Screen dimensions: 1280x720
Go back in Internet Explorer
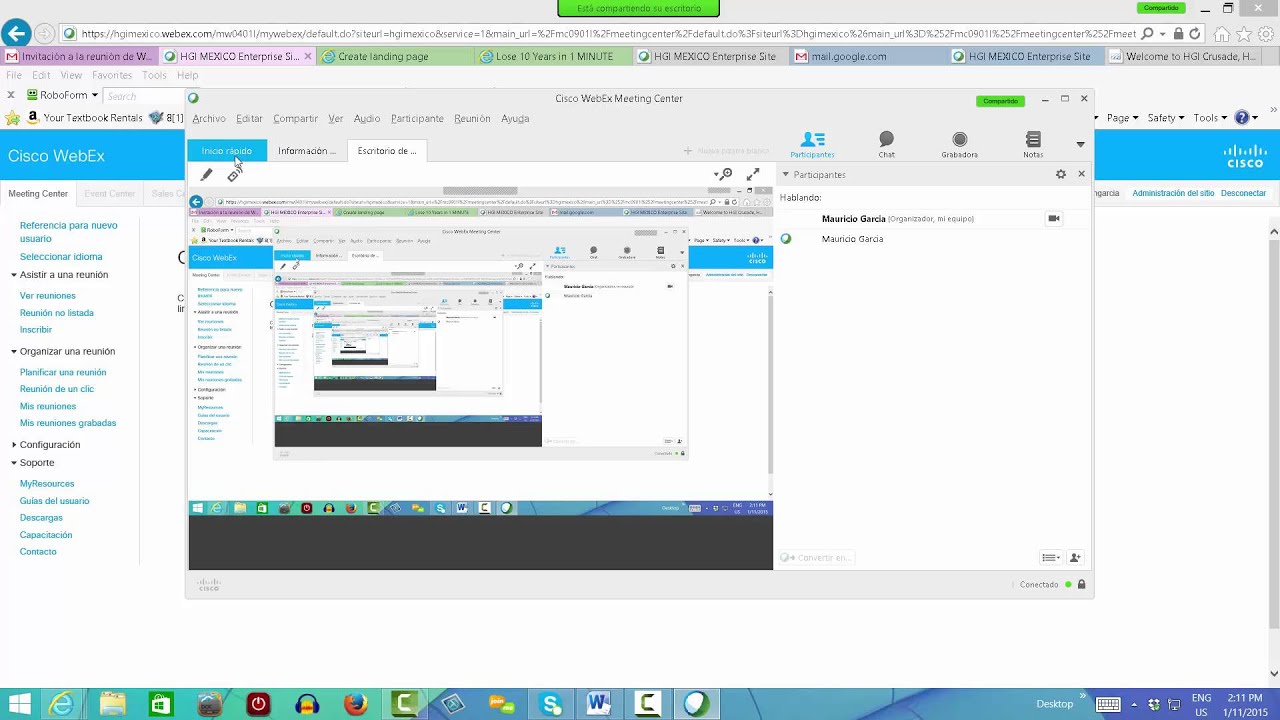tap(14, 34)
